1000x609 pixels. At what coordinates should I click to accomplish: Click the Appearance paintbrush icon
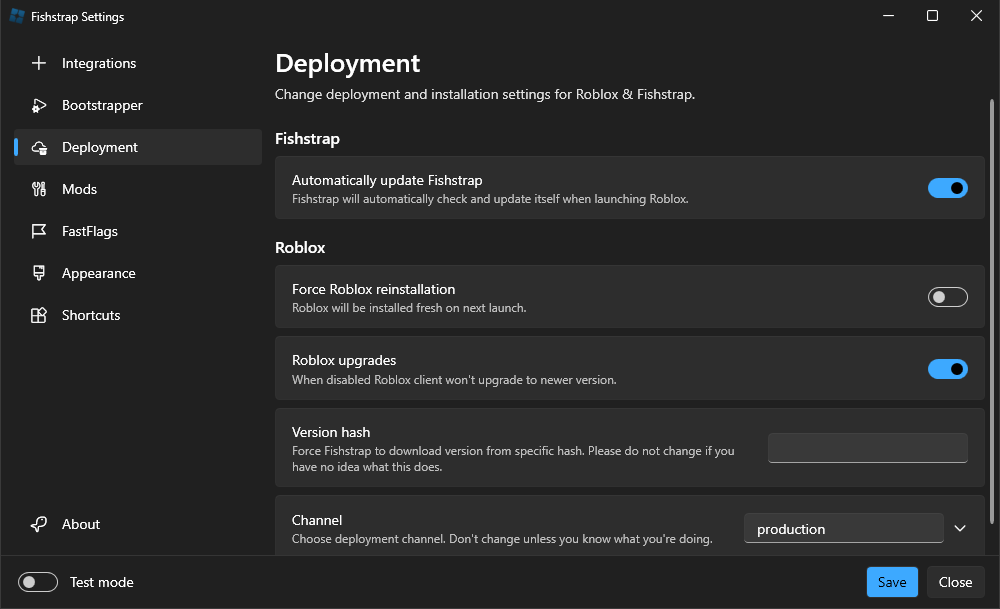39,273
